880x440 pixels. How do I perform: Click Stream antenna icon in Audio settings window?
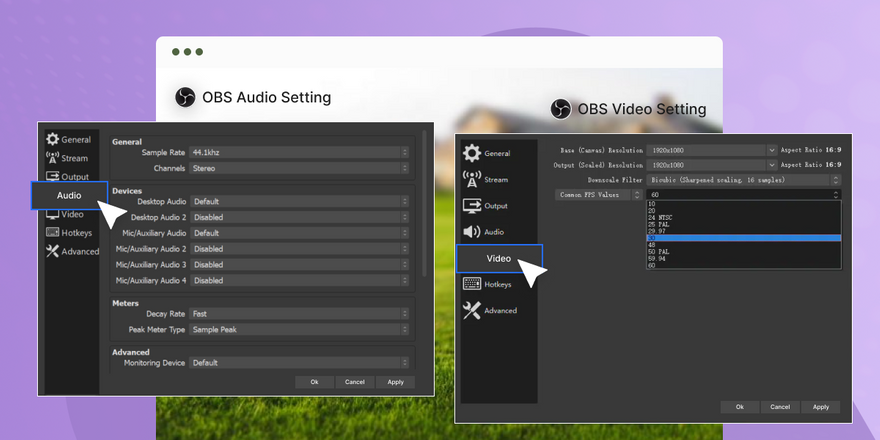pos(53,158)
